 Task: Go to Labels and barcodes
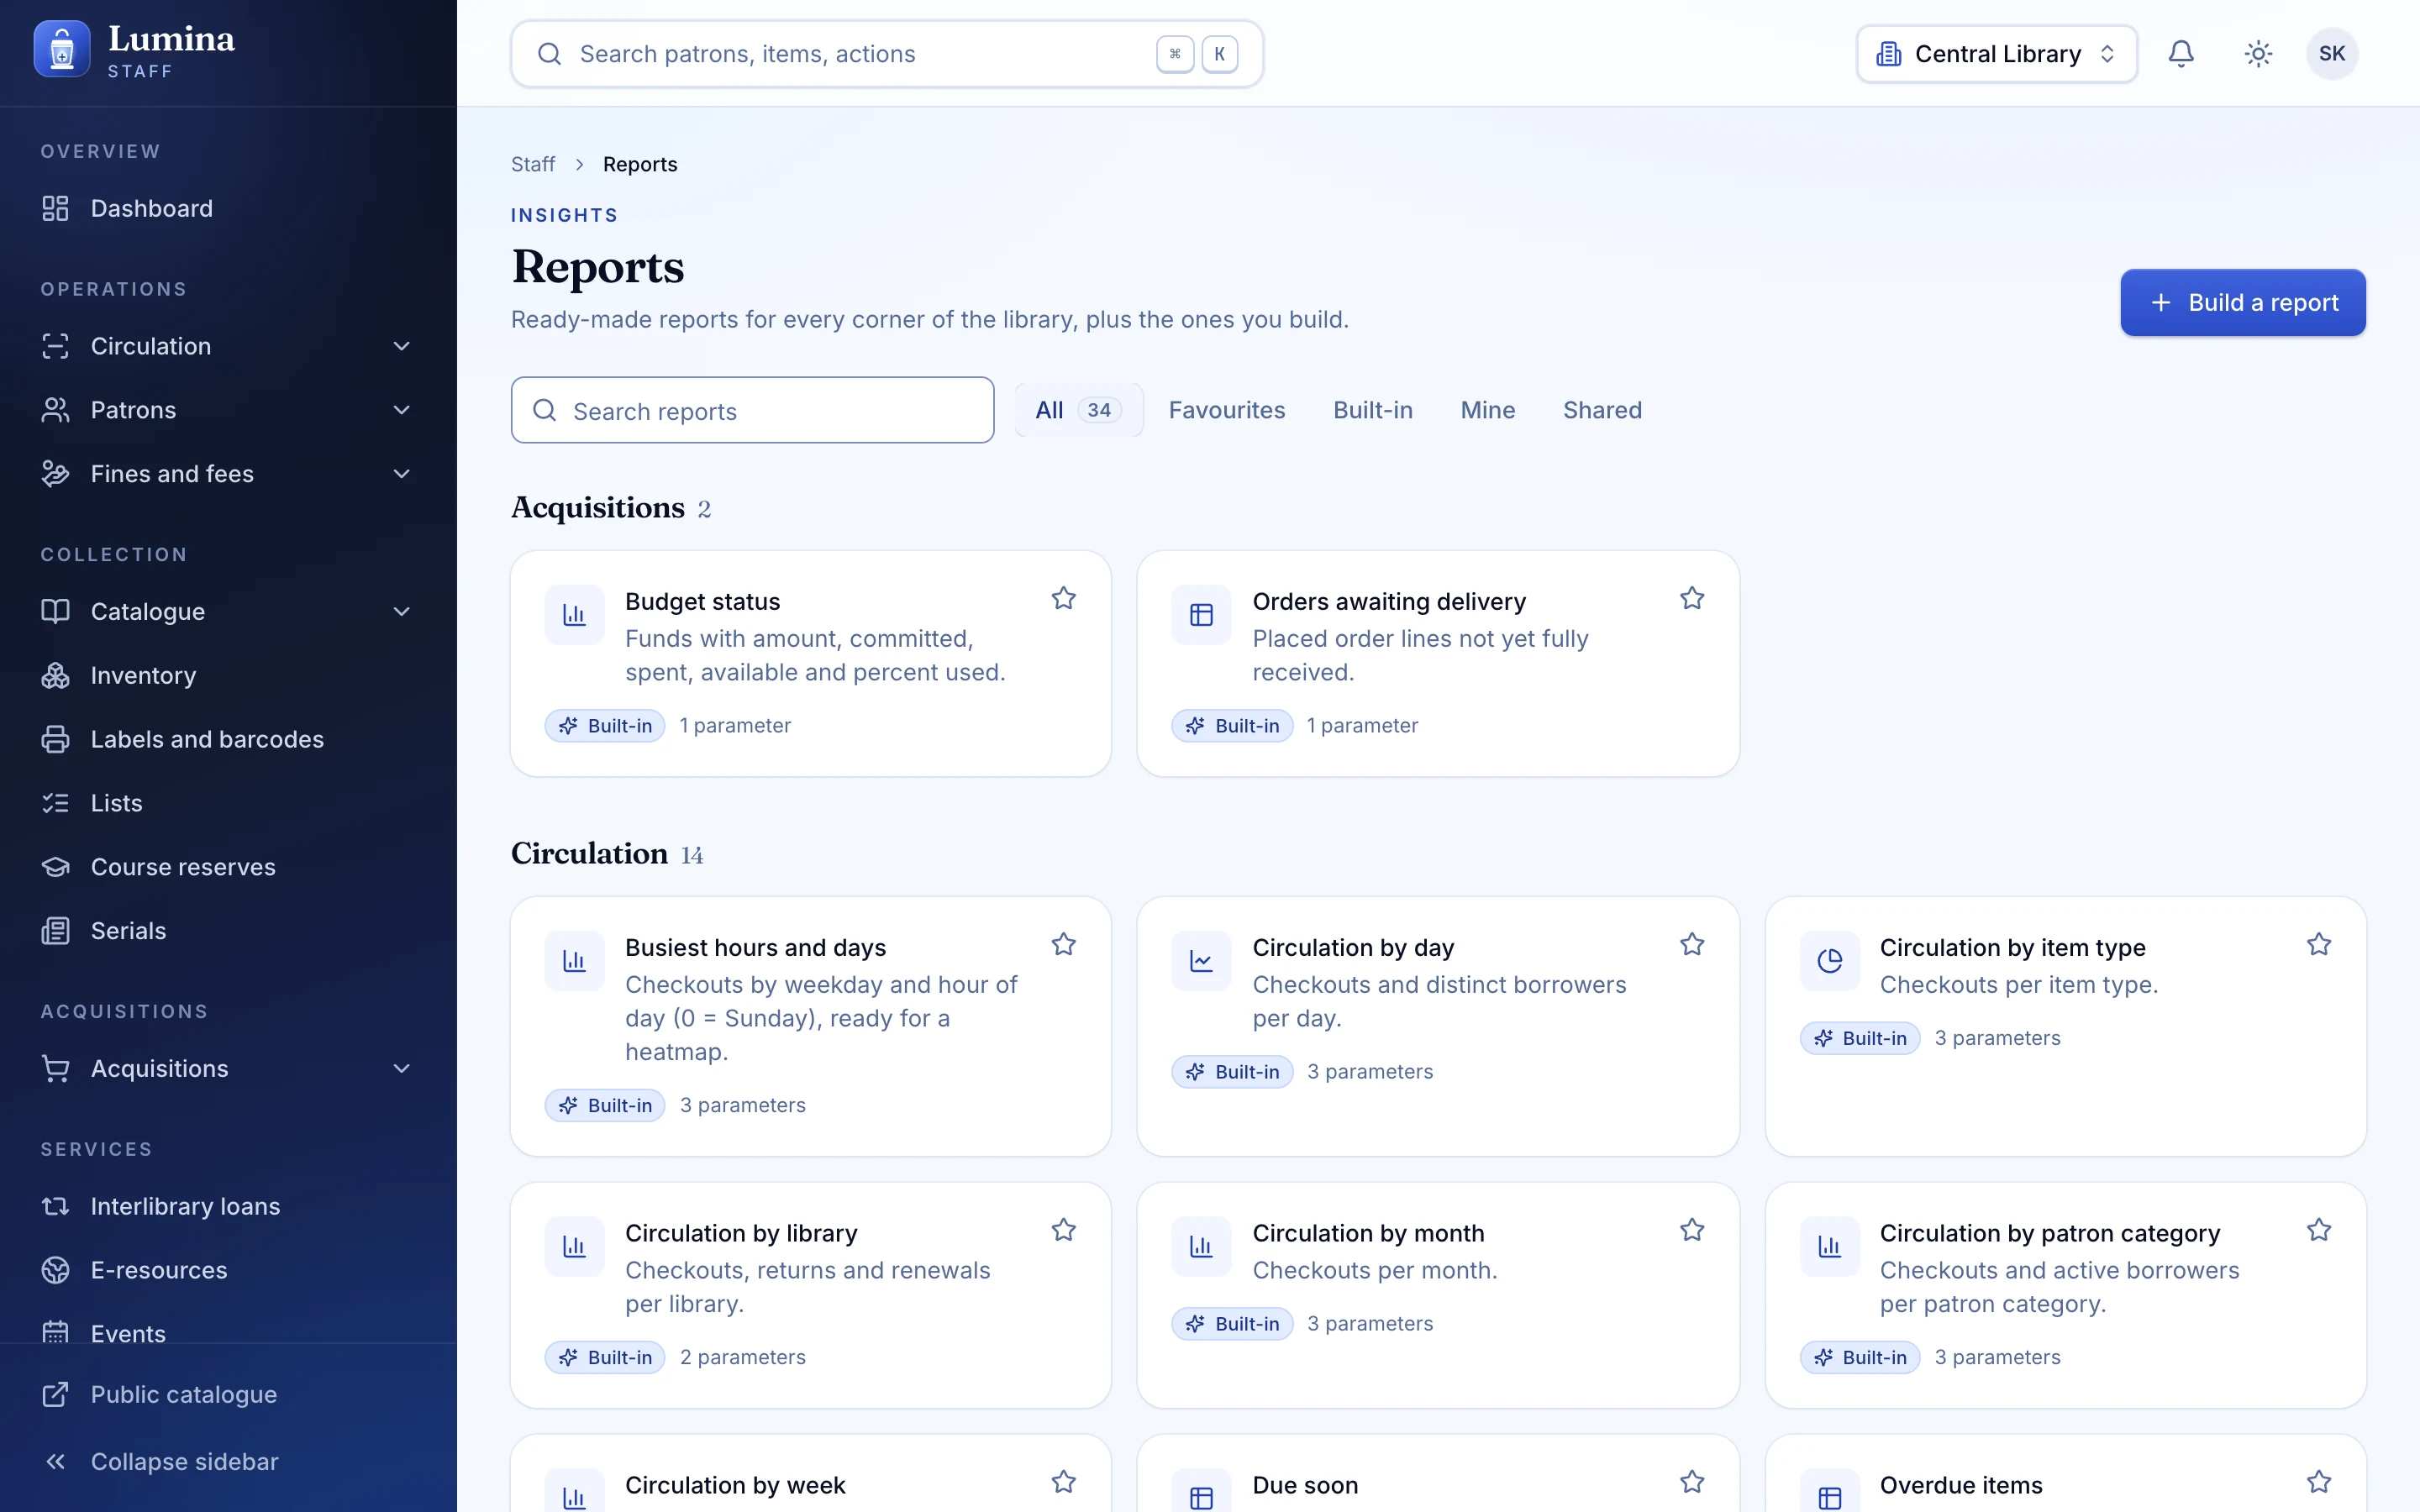point(228,739)
